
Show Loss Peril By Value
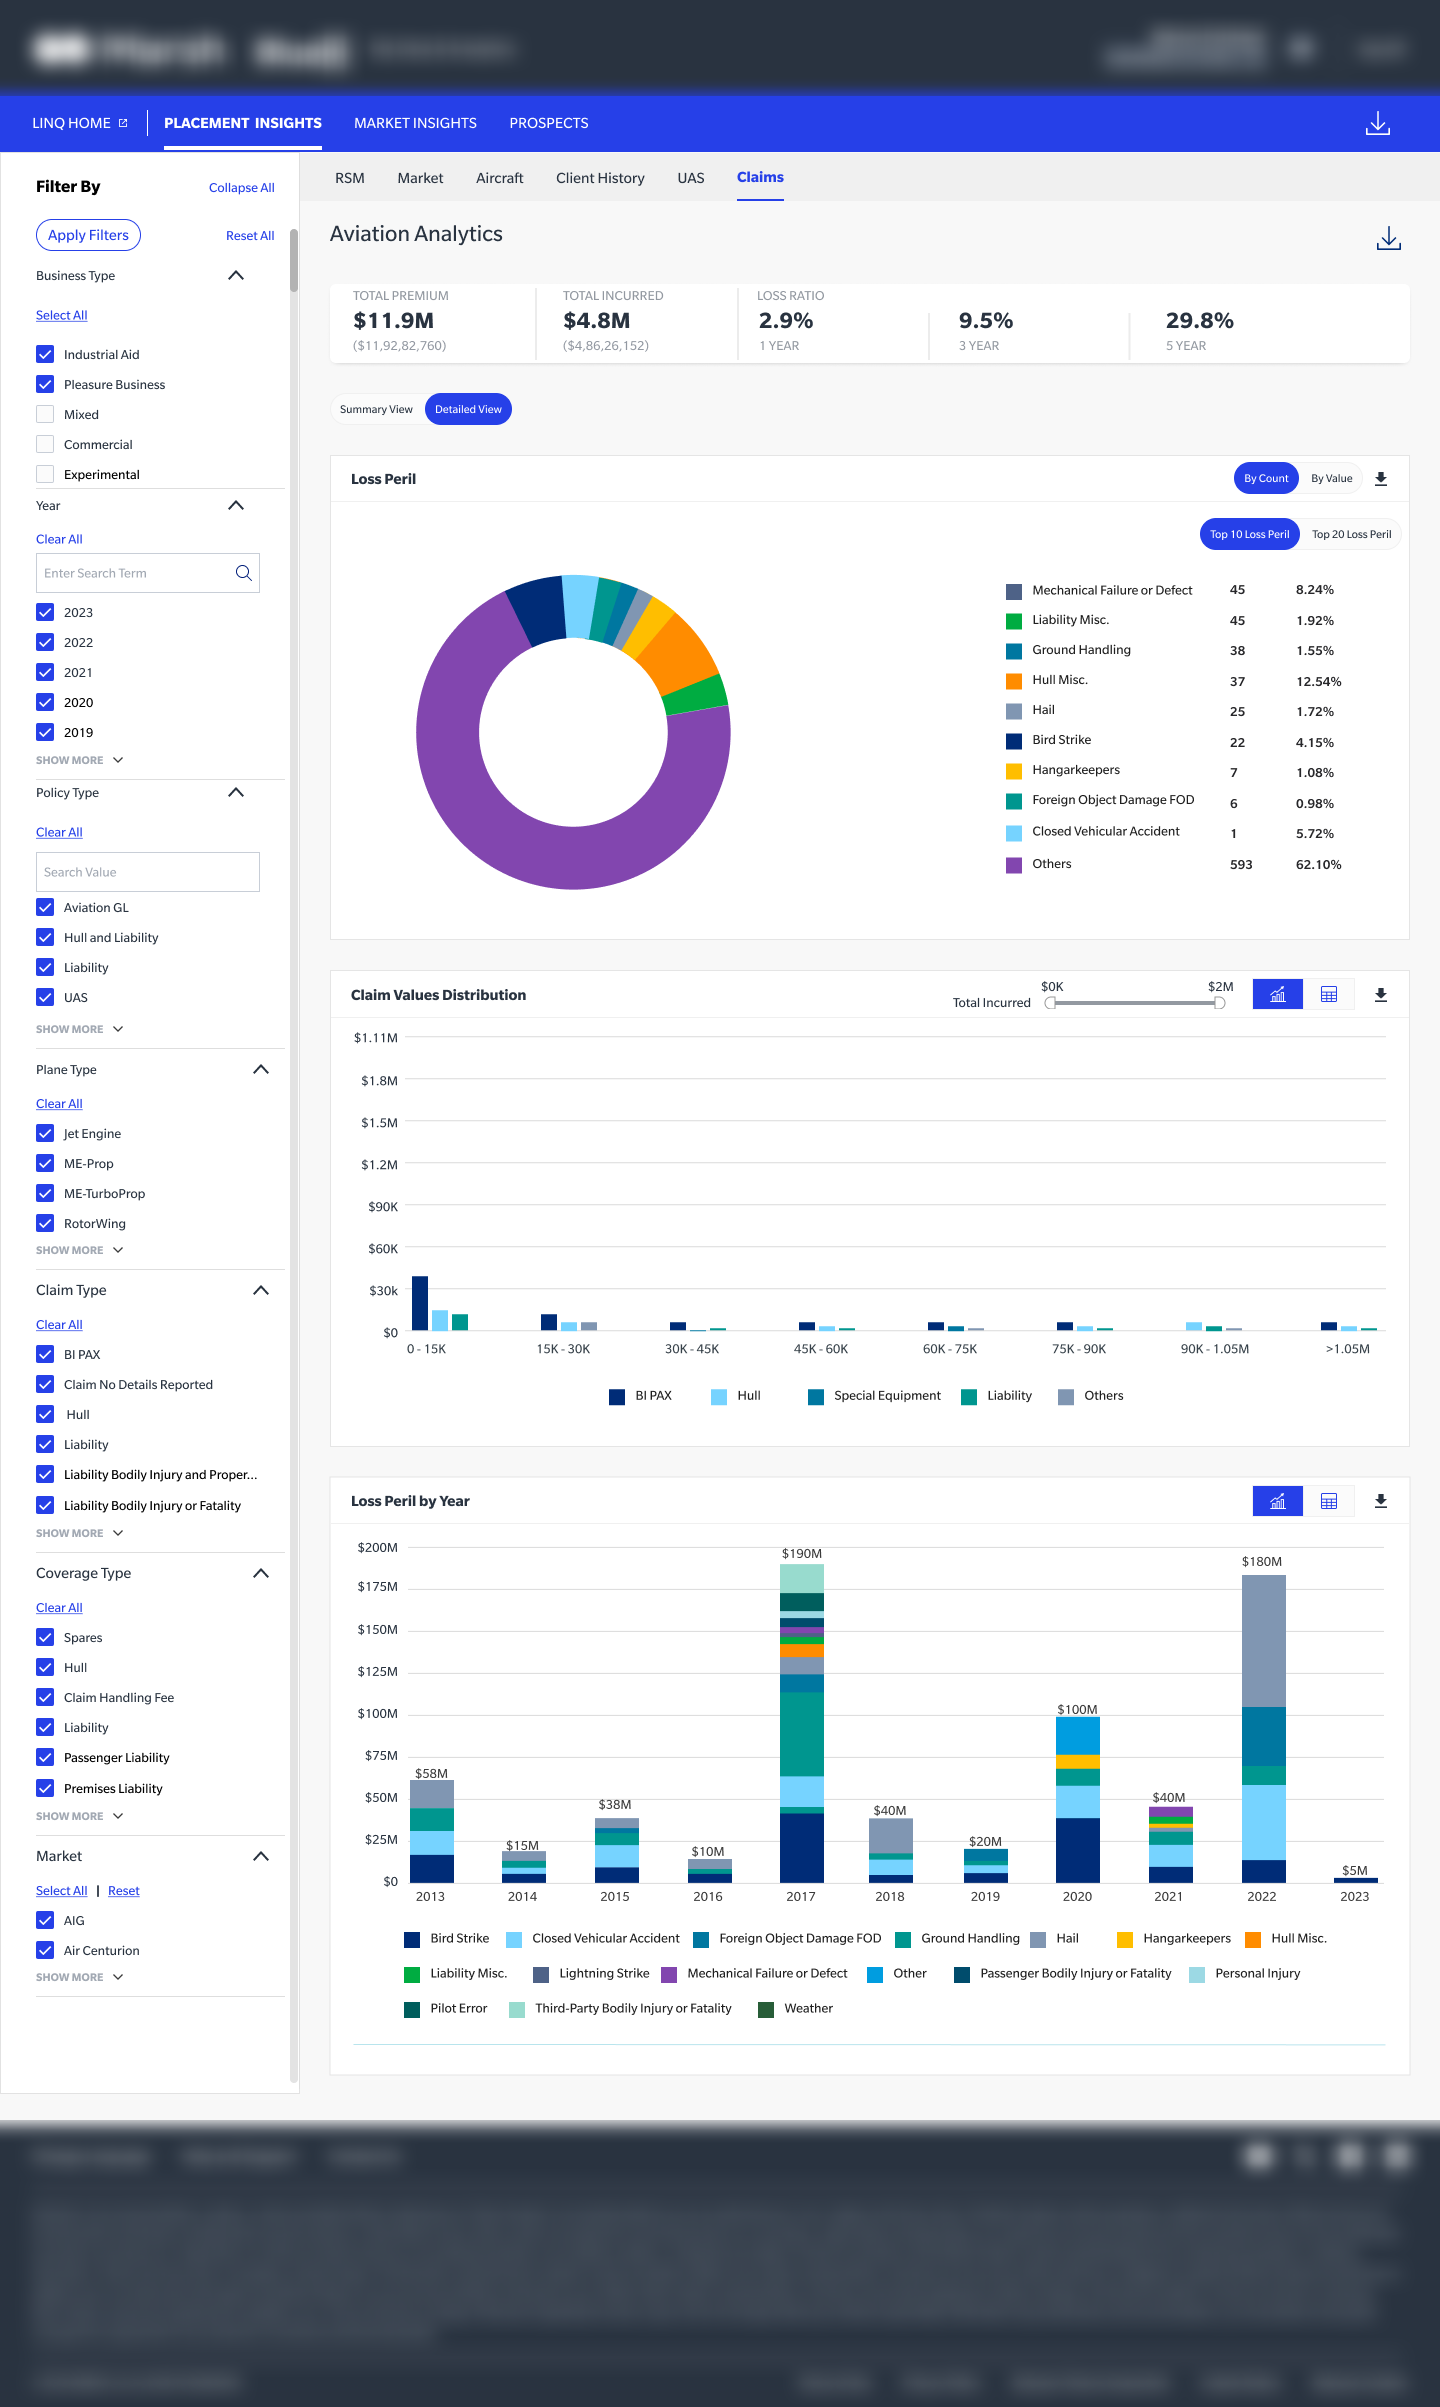pyautogui.click(x=1332, y=478)
